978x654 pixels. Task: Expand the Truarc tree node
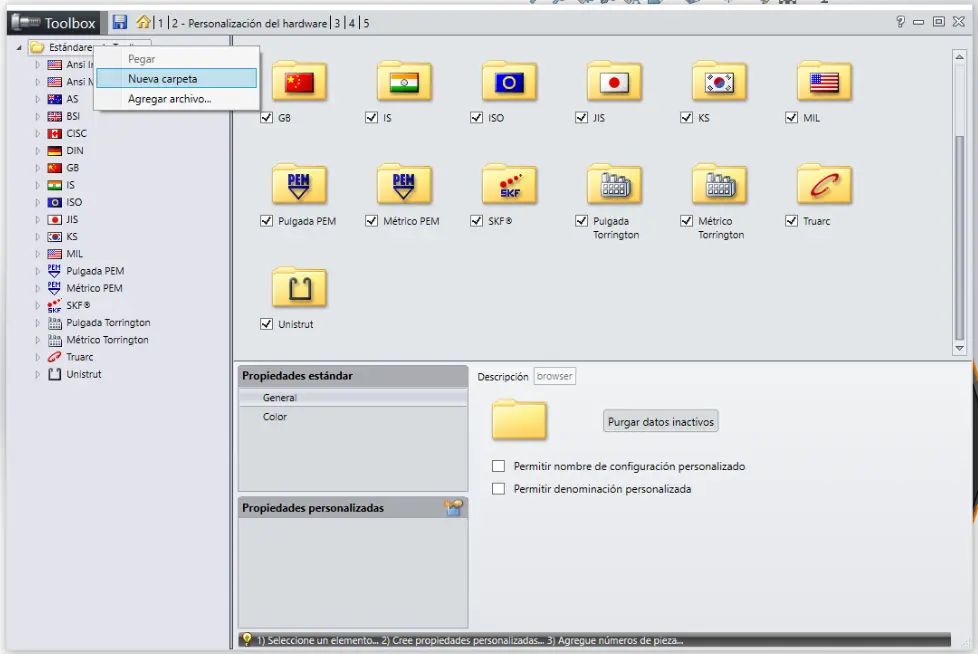point(38,357)
